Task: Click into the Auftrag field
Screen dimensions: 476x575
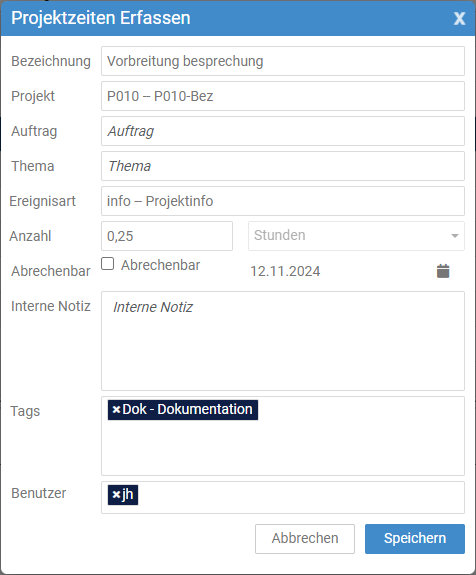Action: [283, 131]
